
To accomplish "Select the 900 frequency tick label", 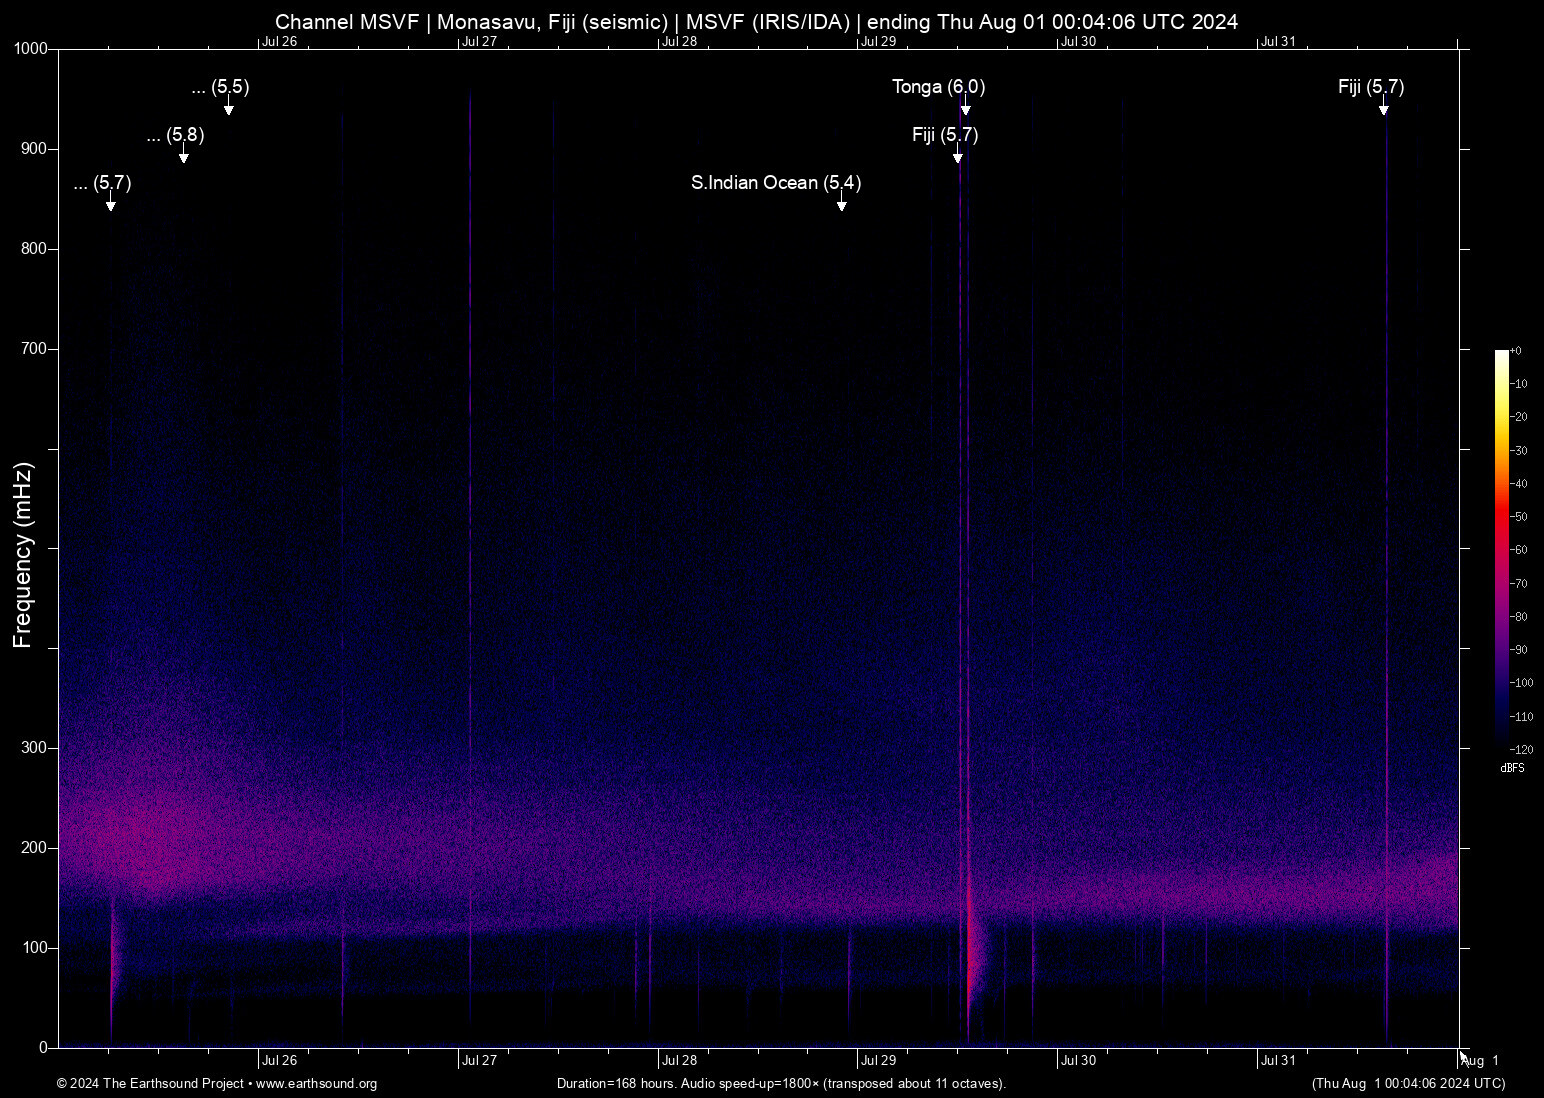I will coord(35,149).
